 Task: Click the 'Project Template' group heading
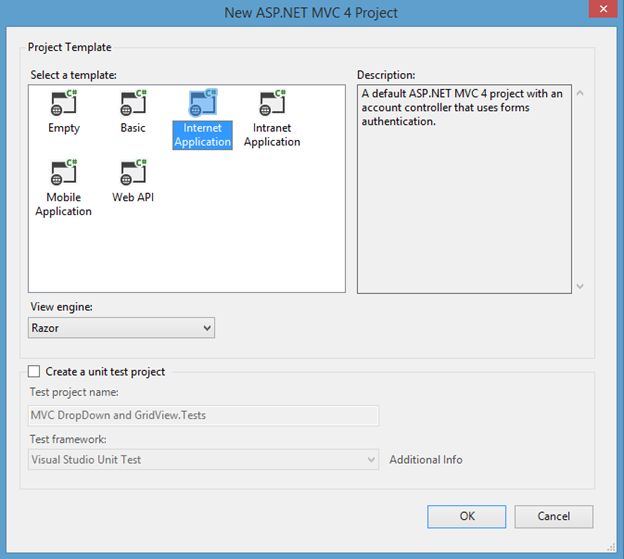pyautogui.click(x=70, y=47)
